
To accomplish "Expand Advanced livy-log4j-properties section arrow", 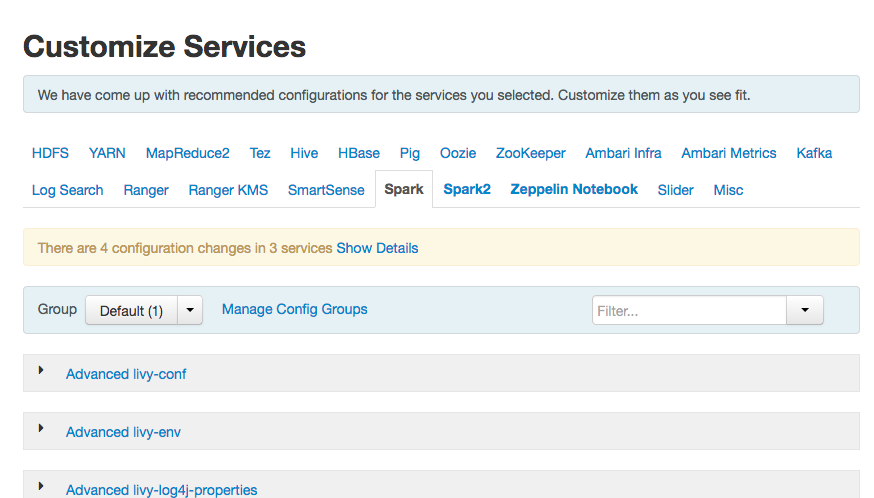I will (x=42, y=486).
